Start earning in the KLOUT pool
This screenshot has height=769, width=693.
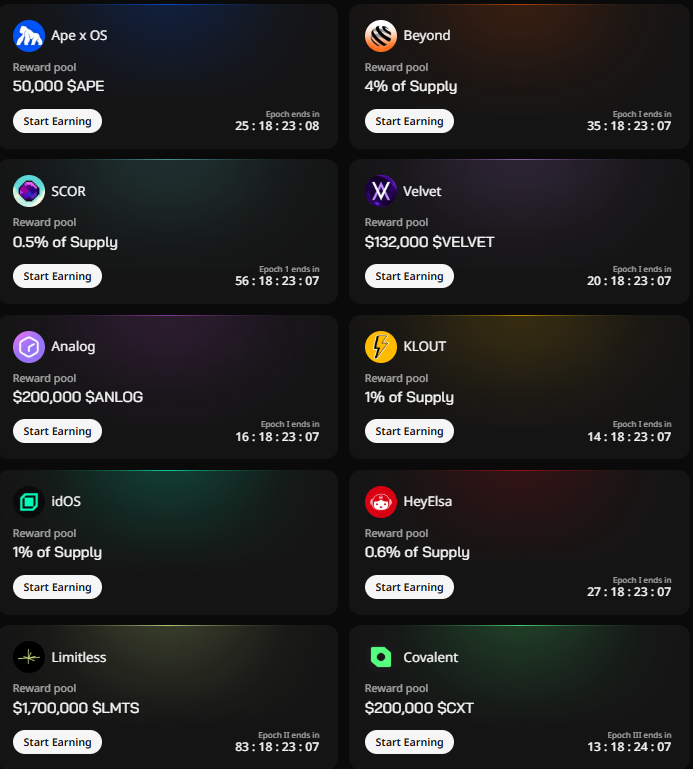click(409, 431)
